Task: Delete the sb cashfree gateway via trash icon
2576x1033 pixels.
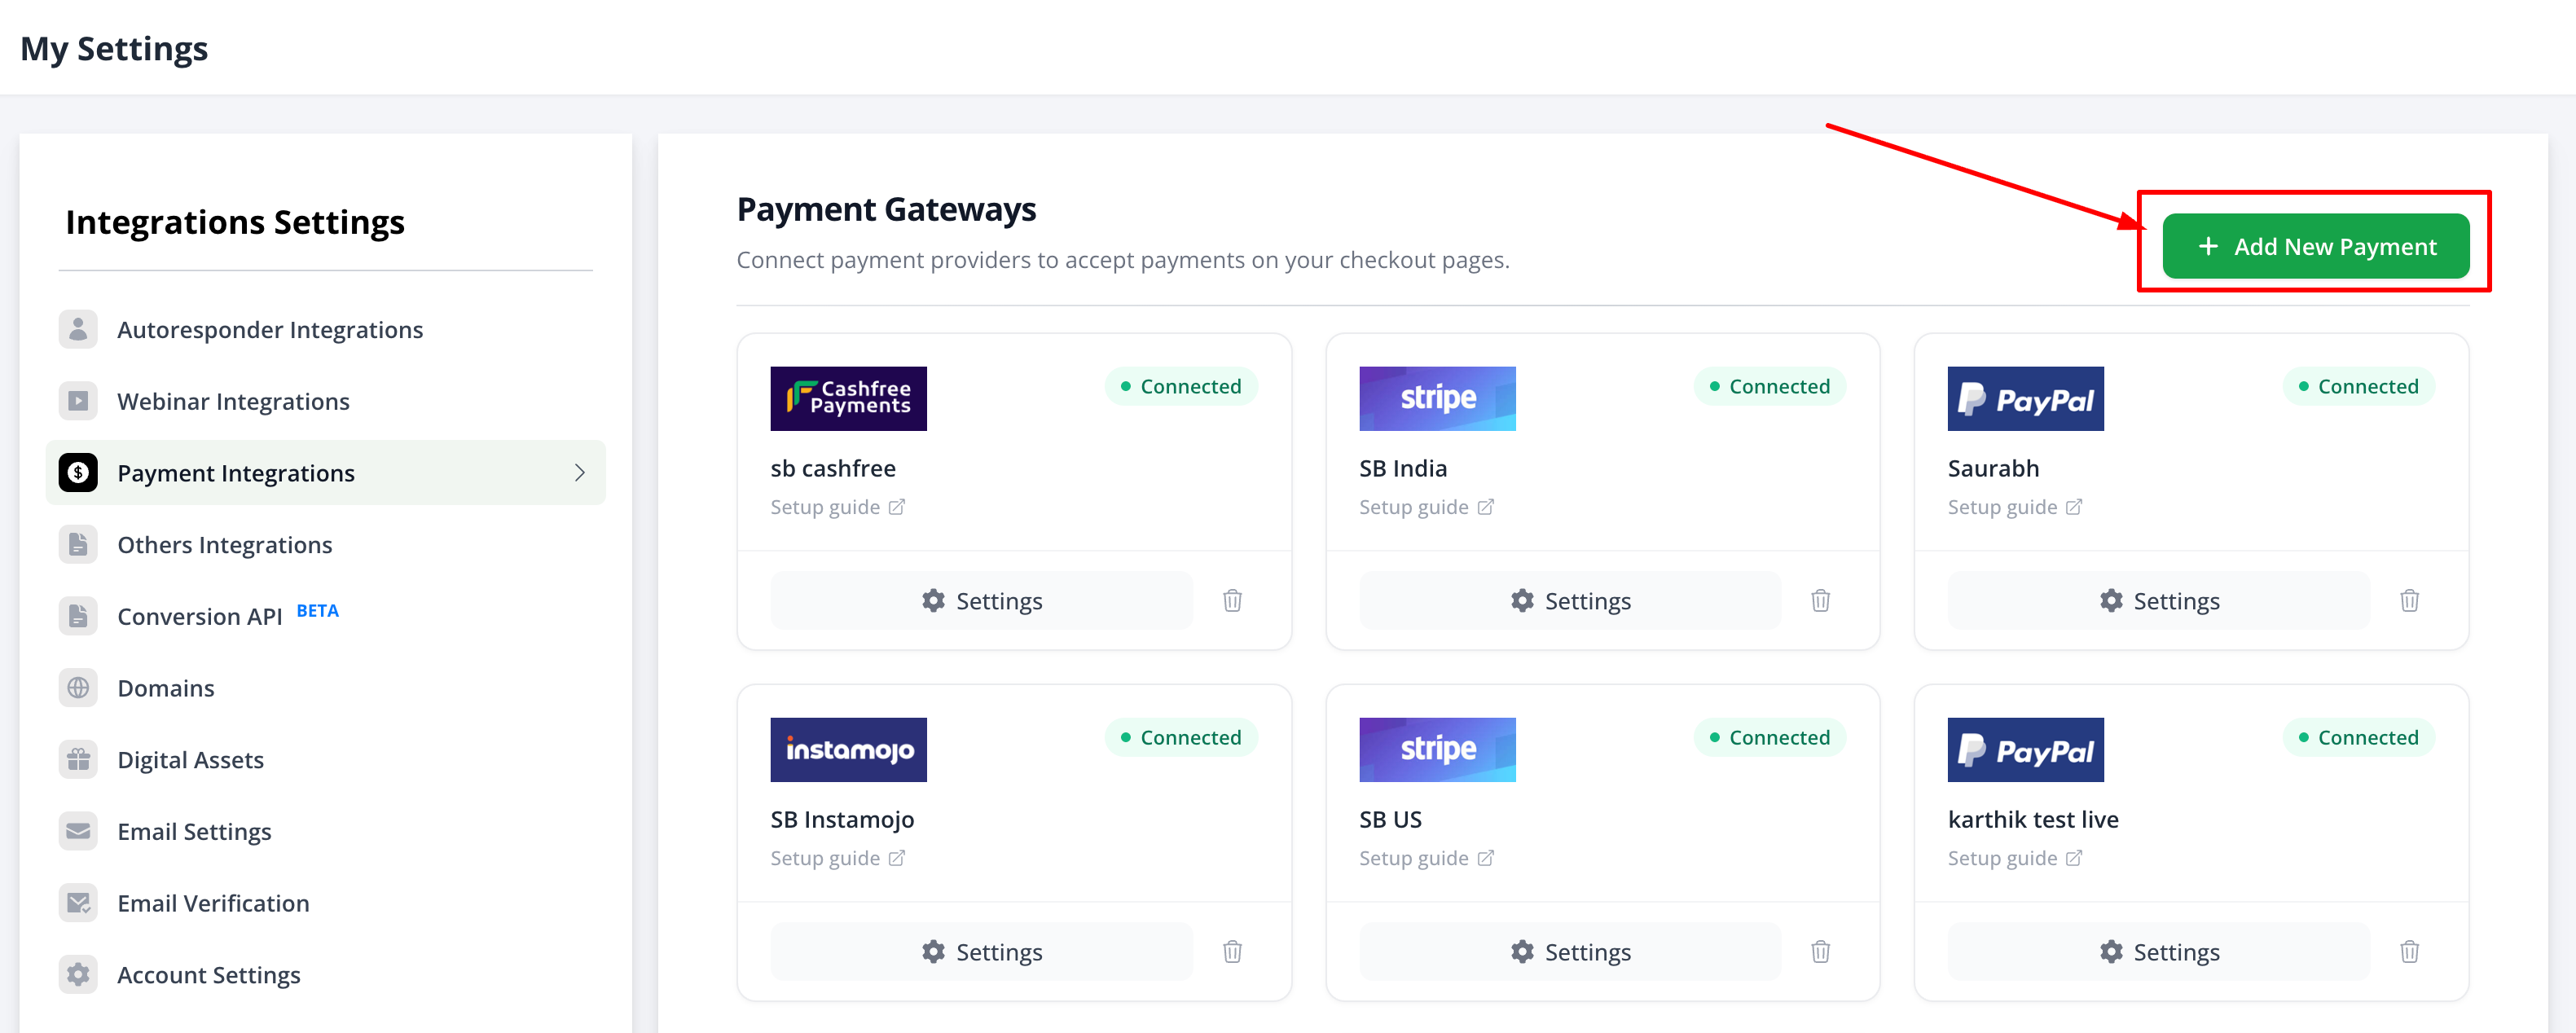Action: tap(1232, 600)
